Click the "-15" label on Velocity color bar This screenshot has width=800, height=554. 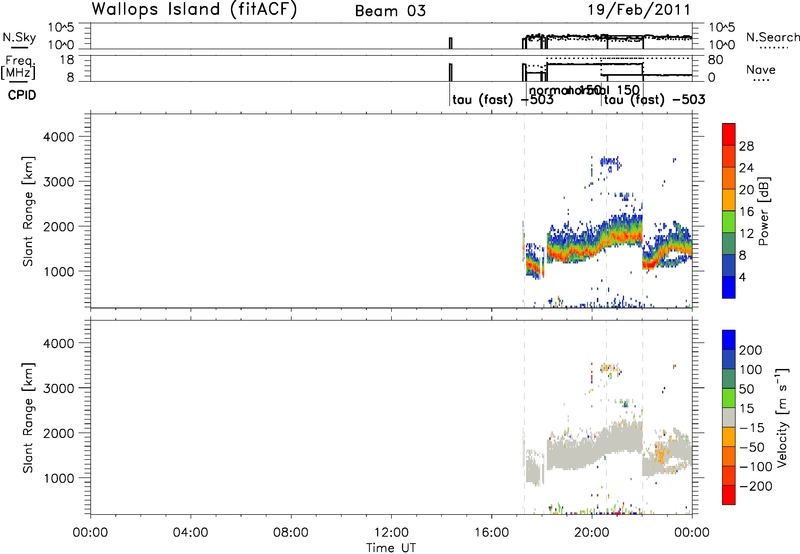[752, 428]
